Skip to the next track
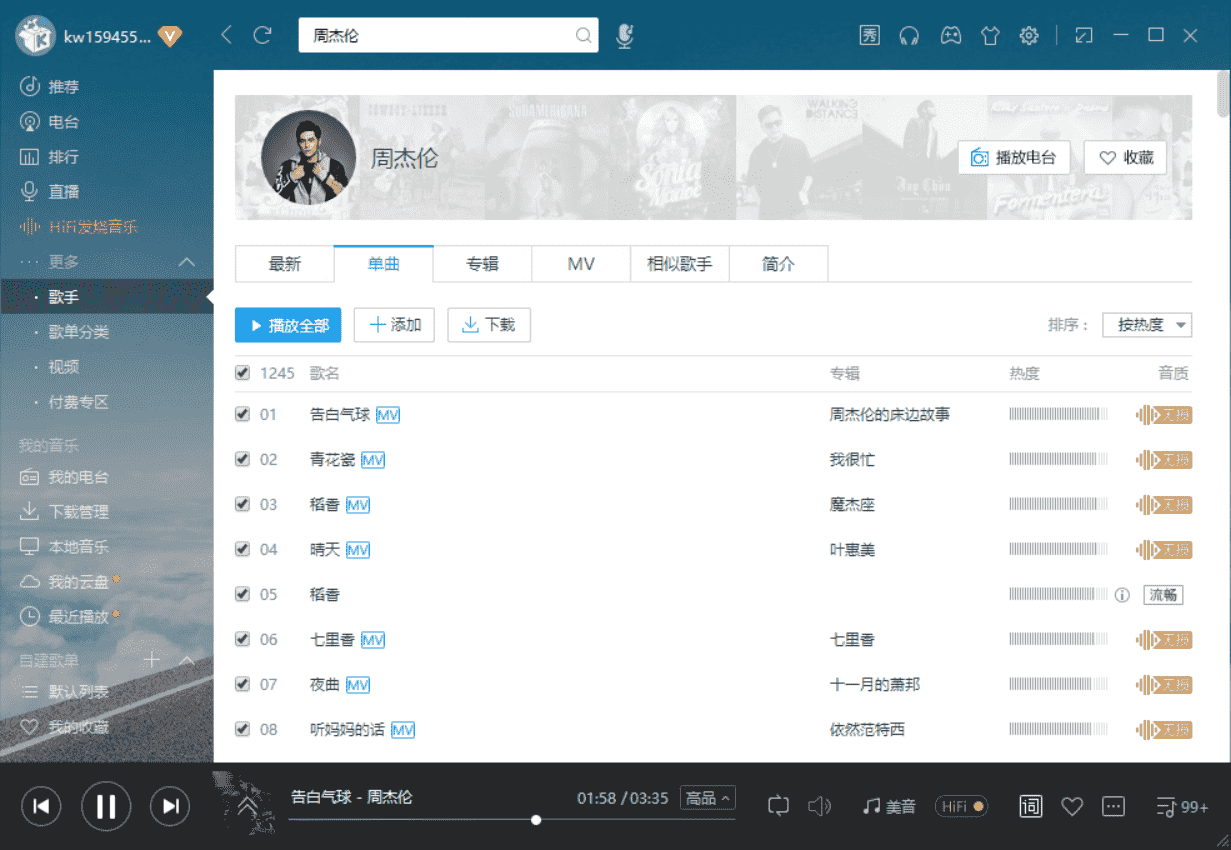 (x=170, y=806)
